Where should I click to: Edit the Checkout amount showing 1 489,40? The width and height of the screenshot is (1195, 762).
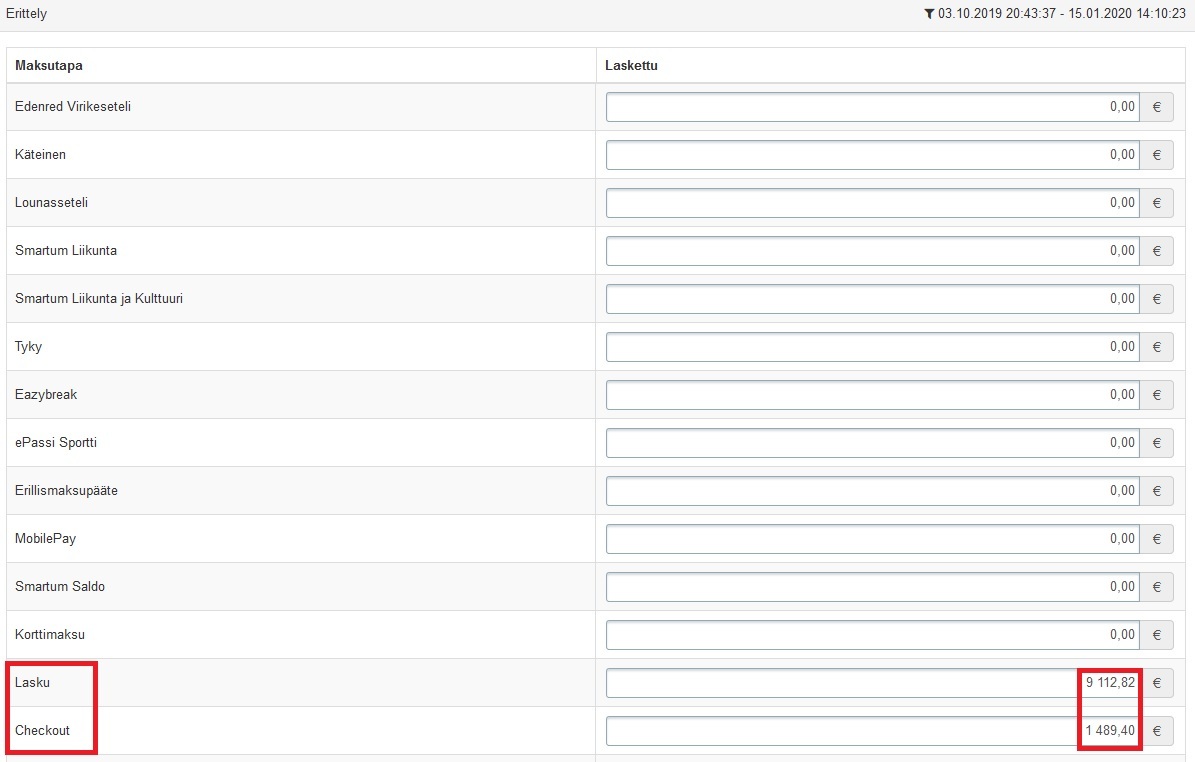872,731
